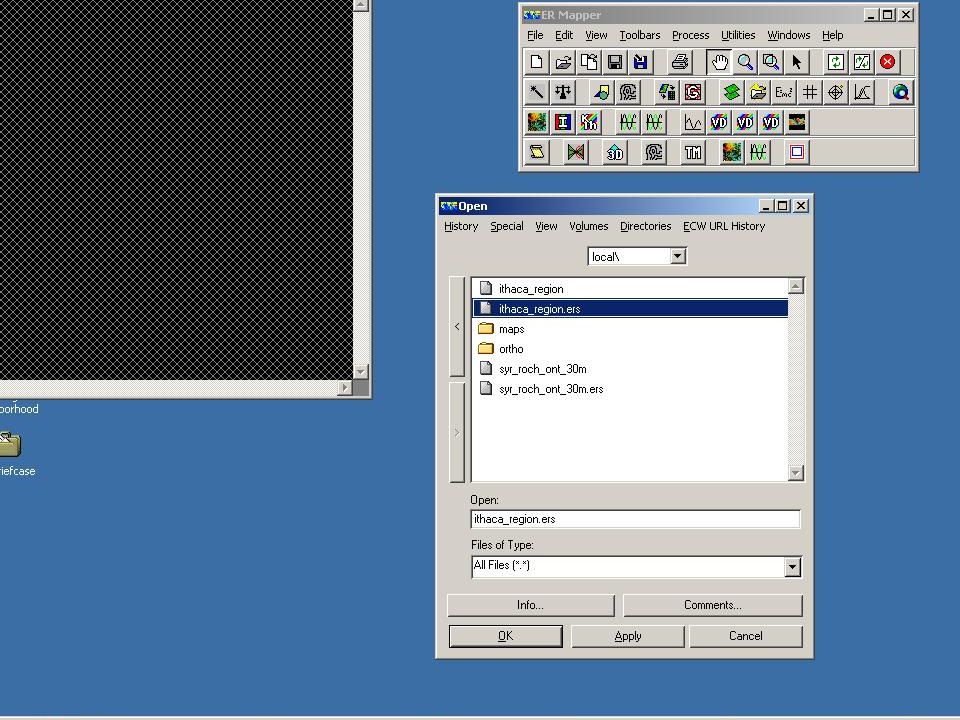Open the Process menu

coord(691,35)
